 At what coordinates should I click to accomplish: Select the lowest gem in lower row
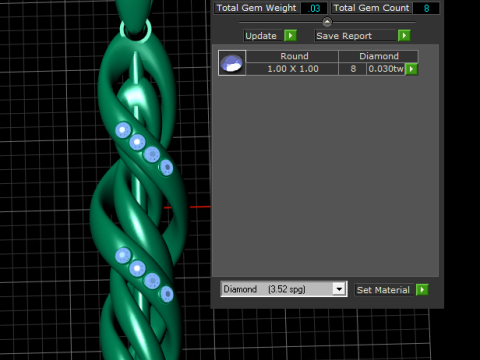point(167,294)
